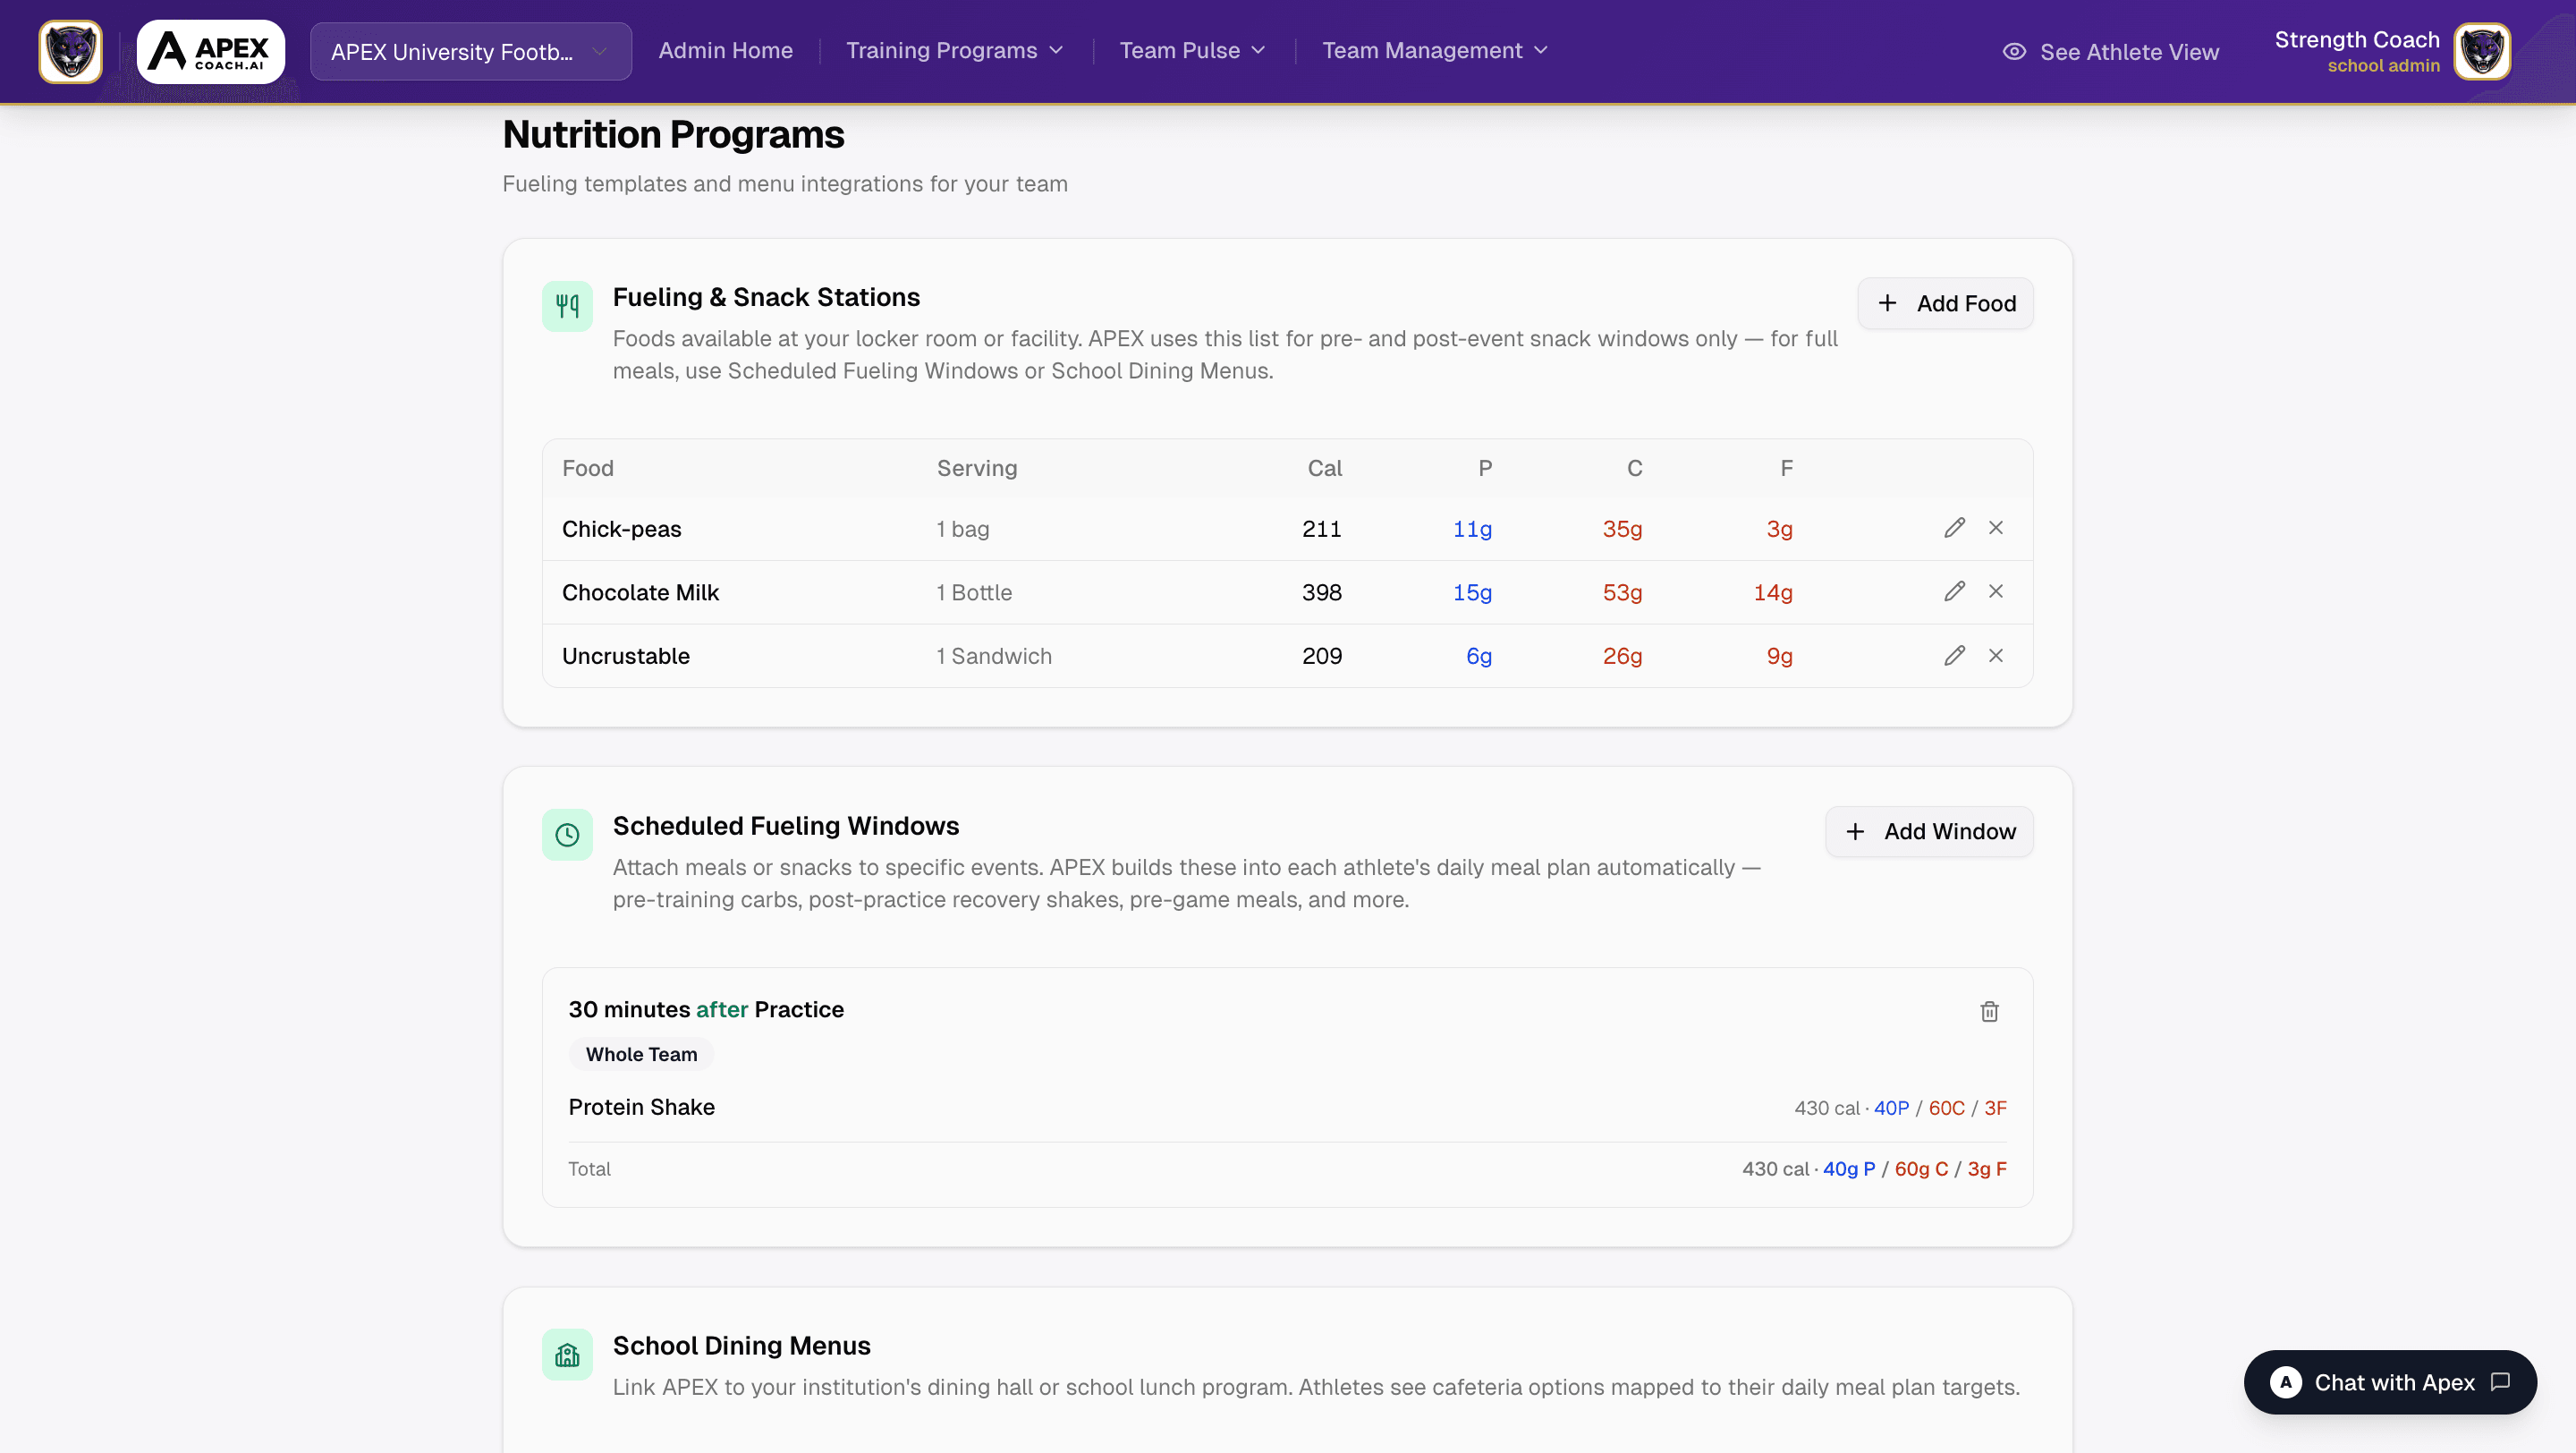The image size is (2576, 1453).
Task: Click the Add Window button
Action: coord(1929,832)
